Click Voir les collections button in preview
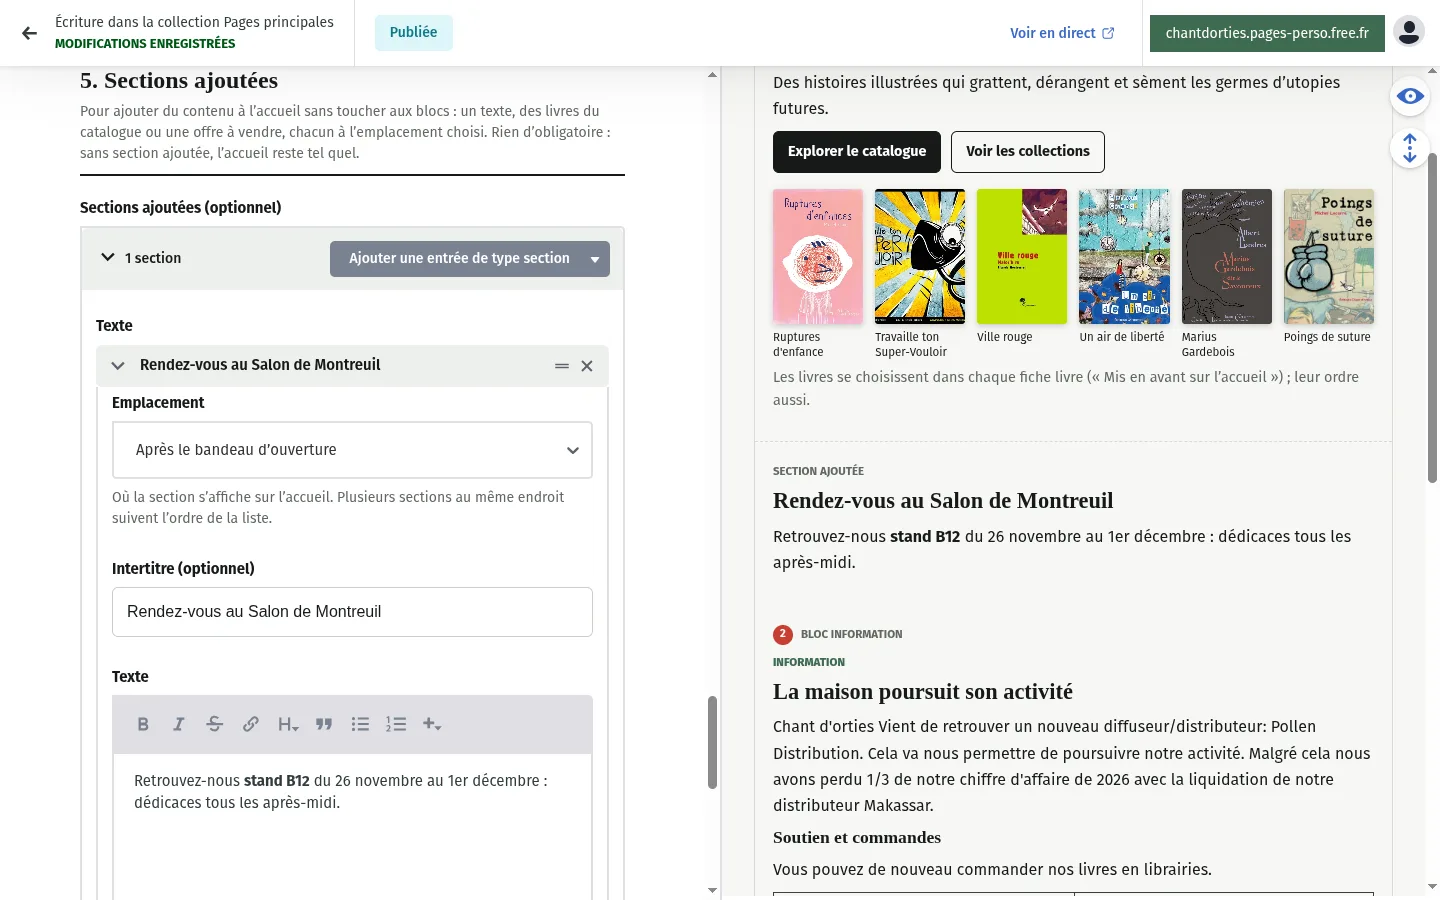 point(1028,151)
